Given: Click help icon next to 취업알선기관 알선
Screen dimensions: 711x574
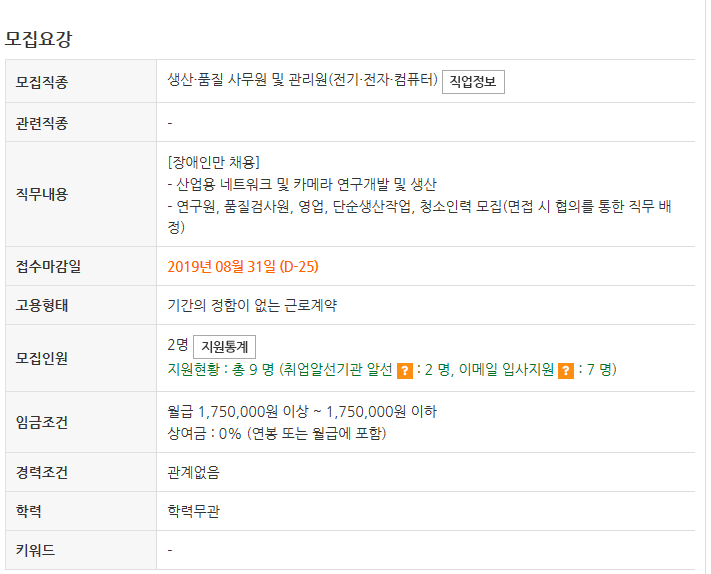Looking at the screenshot, I should pyautogui.click(x=404, y=371).
